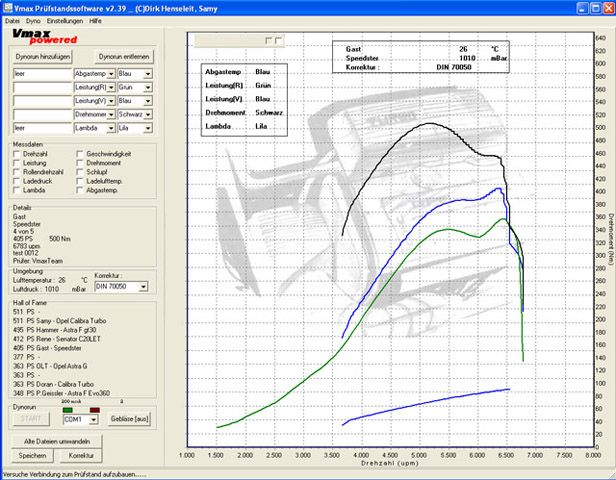Viewport: 616px width, 480px height.
Task: Click 'Prüfer: VmaxTeam' in Details
Action: tap(38, 261)
